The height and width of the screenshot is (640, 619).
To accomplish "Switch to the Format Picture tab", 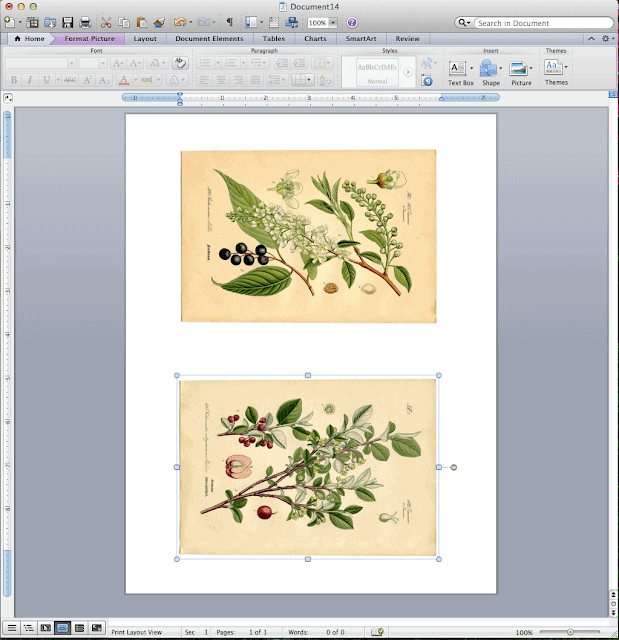I will [89, 39].
